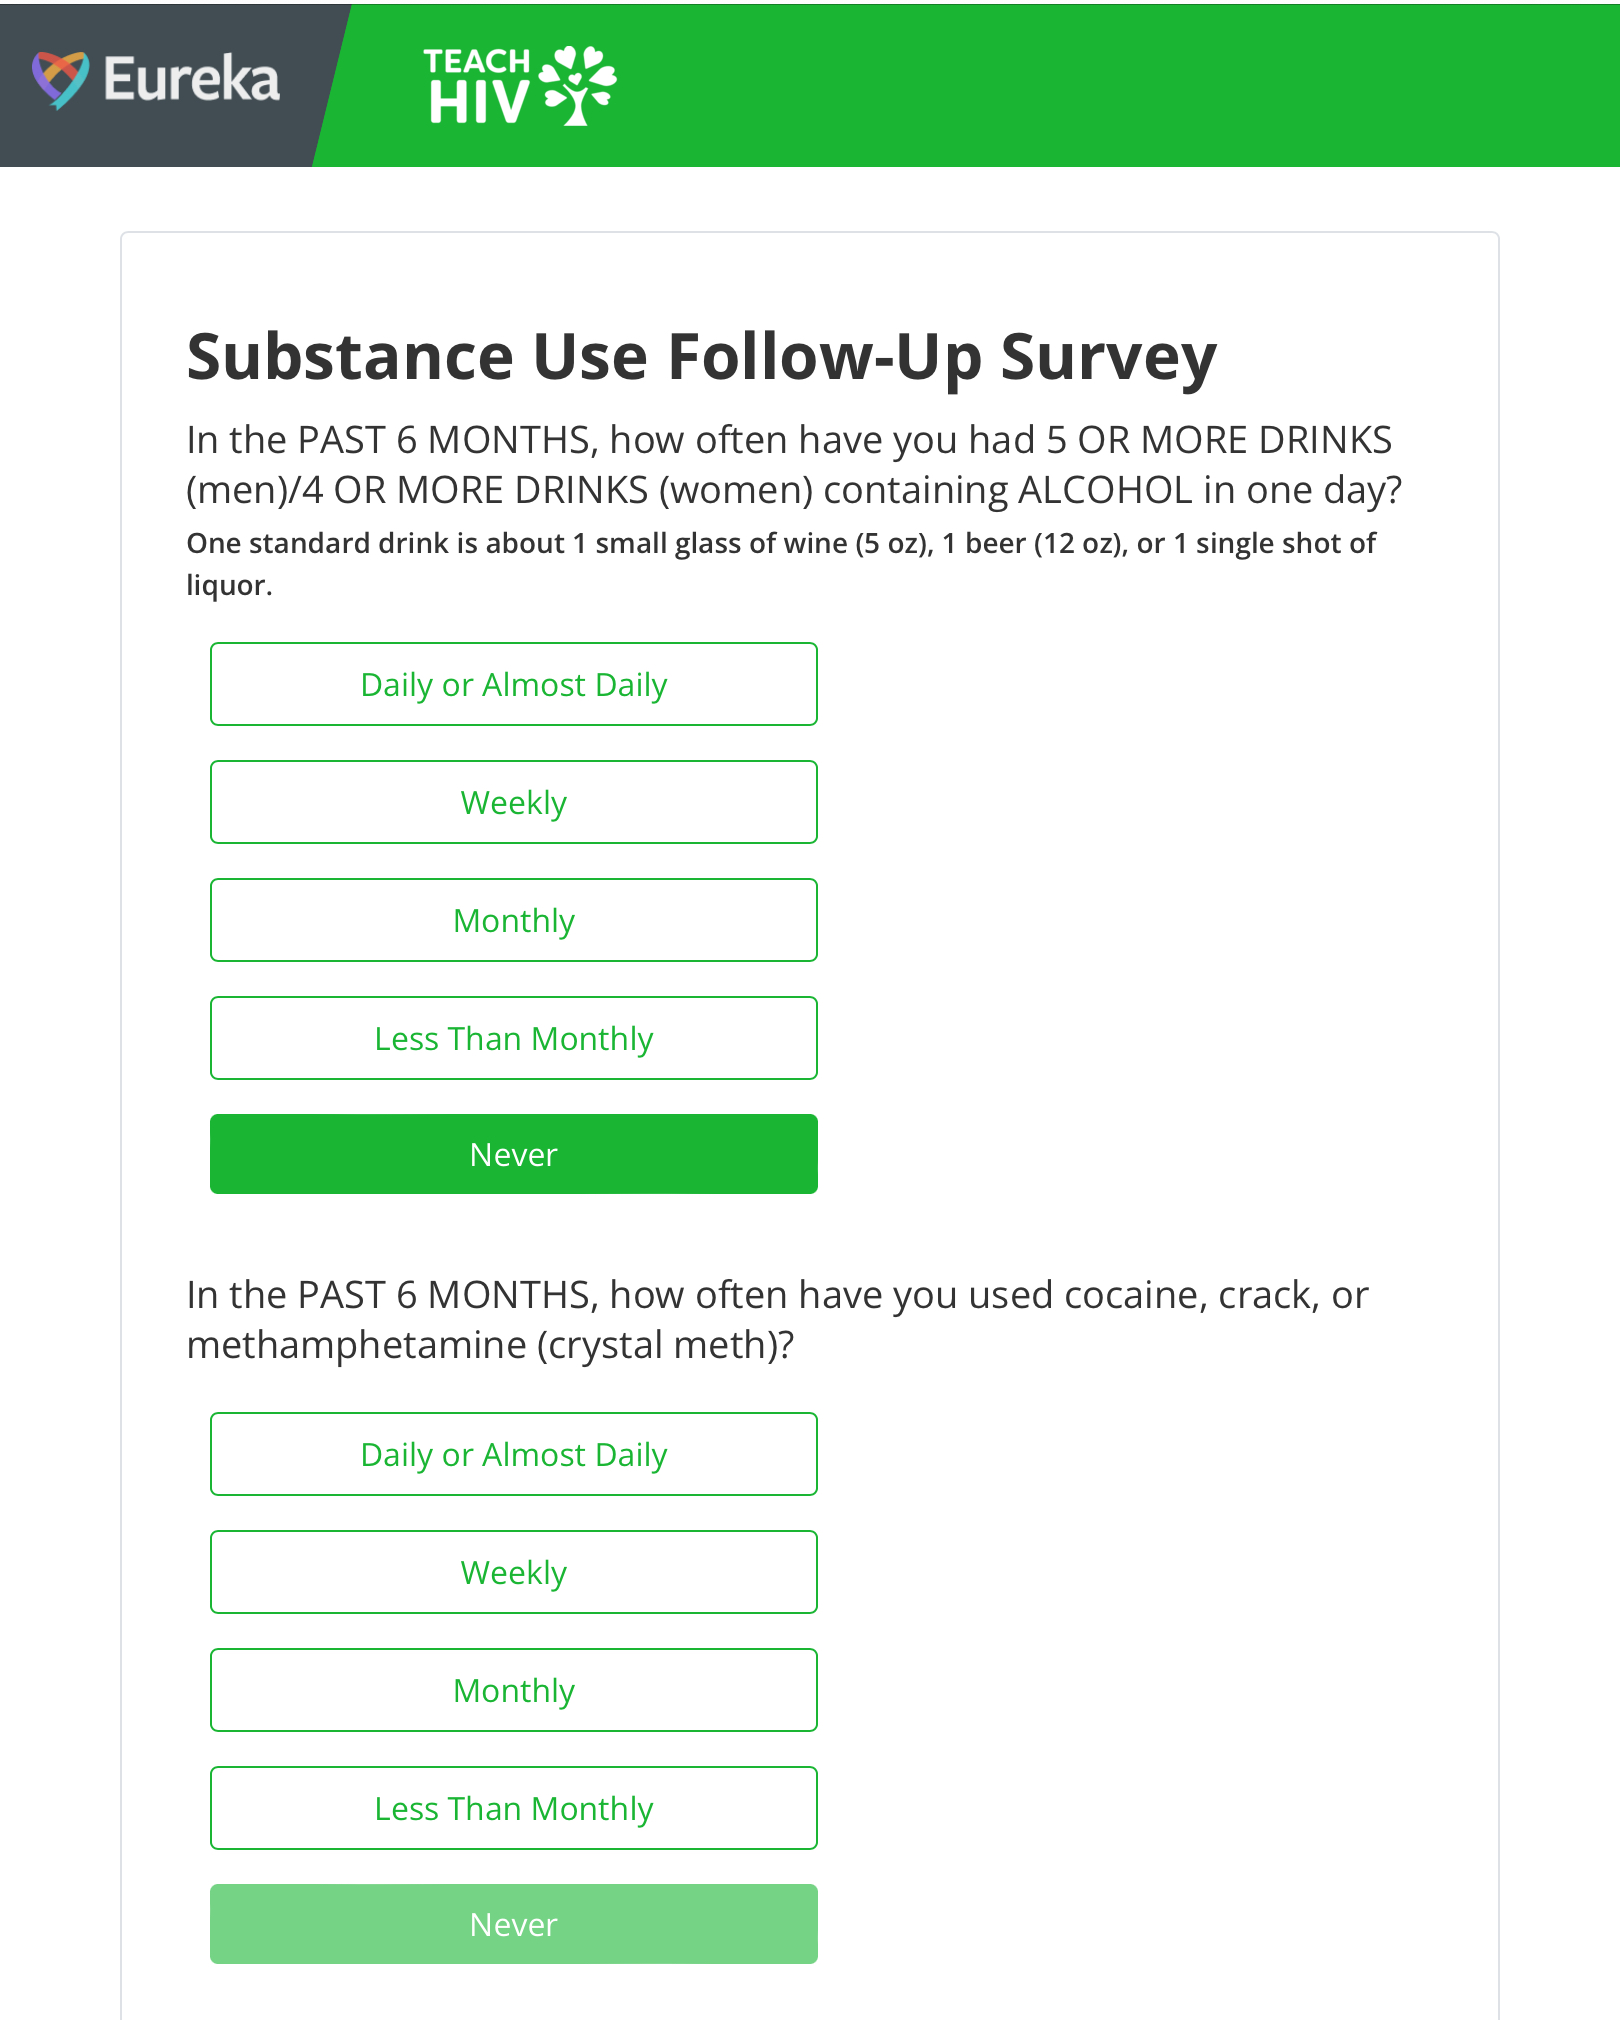1620x2020 pixels.
Task: Click the Eureka brand name text
Action: pos(192,79)
